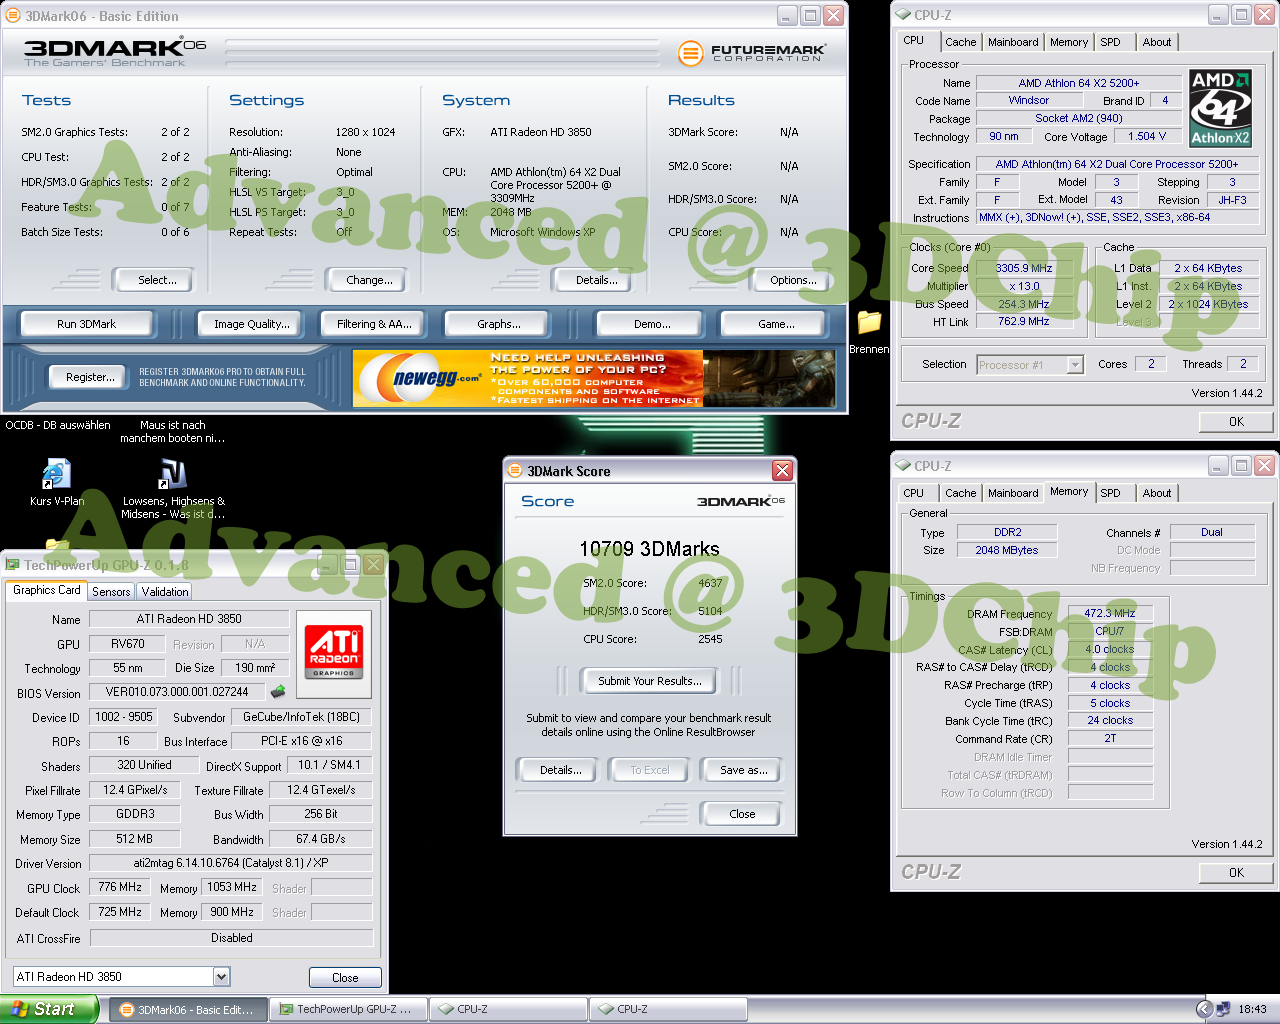The image size is (1280, 1024).
Task: Open the ATI Radeon HD 3850 GPU dropdown
Action: [122, 977]
